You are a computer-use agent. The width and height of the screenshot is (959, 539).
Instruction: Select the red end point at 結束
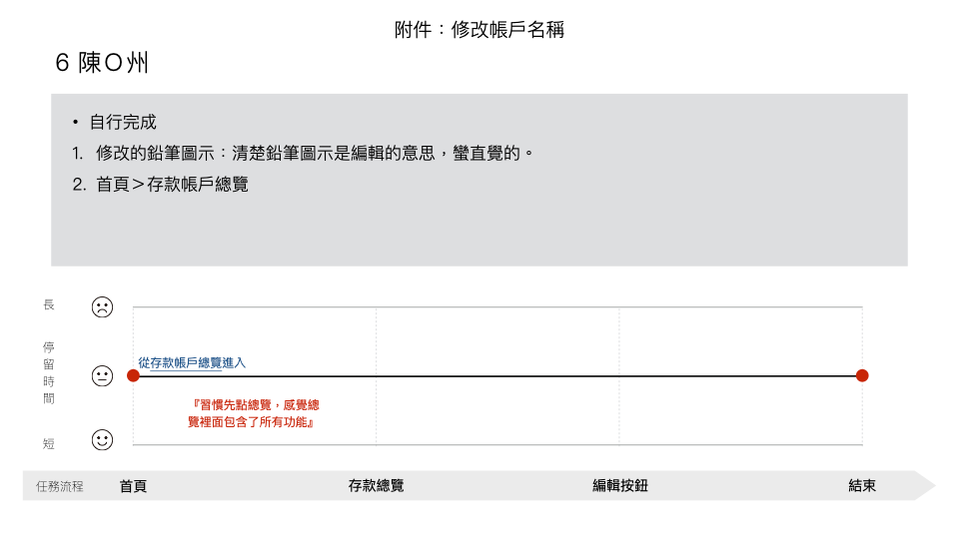862,376
